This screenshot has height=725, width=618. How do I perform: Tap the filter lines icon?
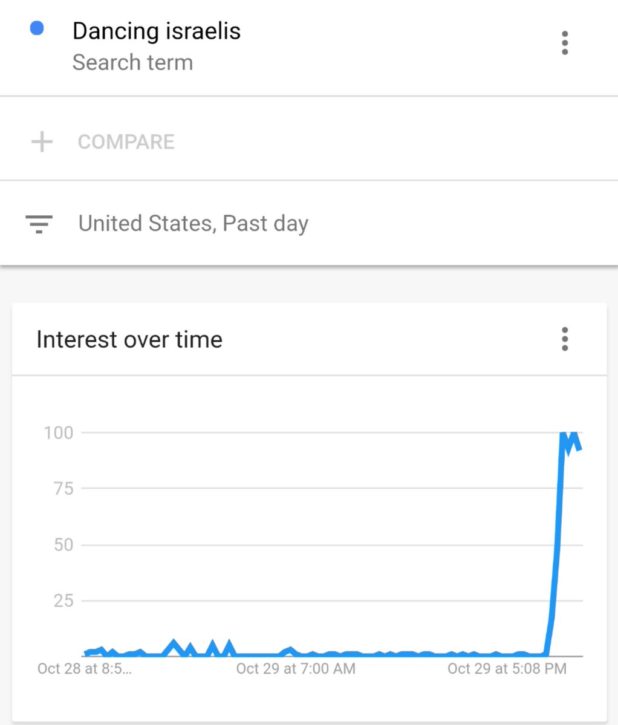(39, 223)
